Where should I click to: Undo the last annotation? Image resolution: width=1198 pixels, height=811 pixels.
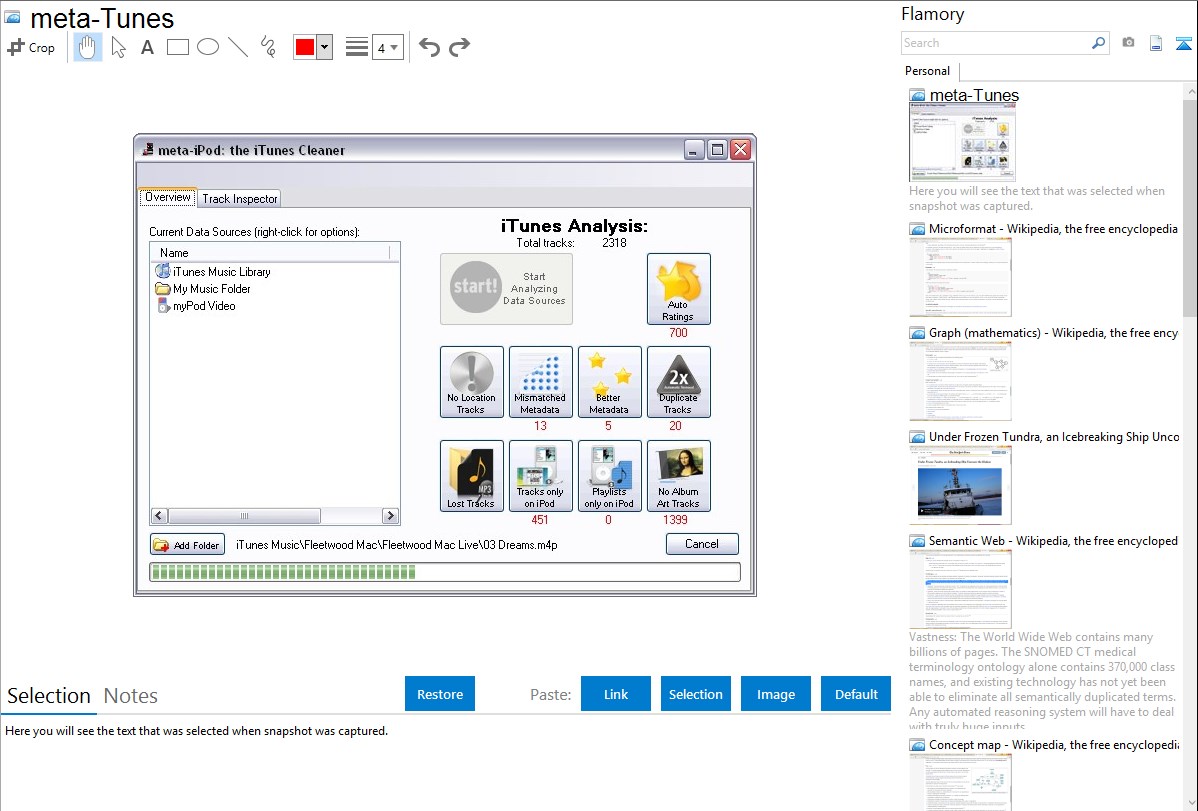(429, 47)
